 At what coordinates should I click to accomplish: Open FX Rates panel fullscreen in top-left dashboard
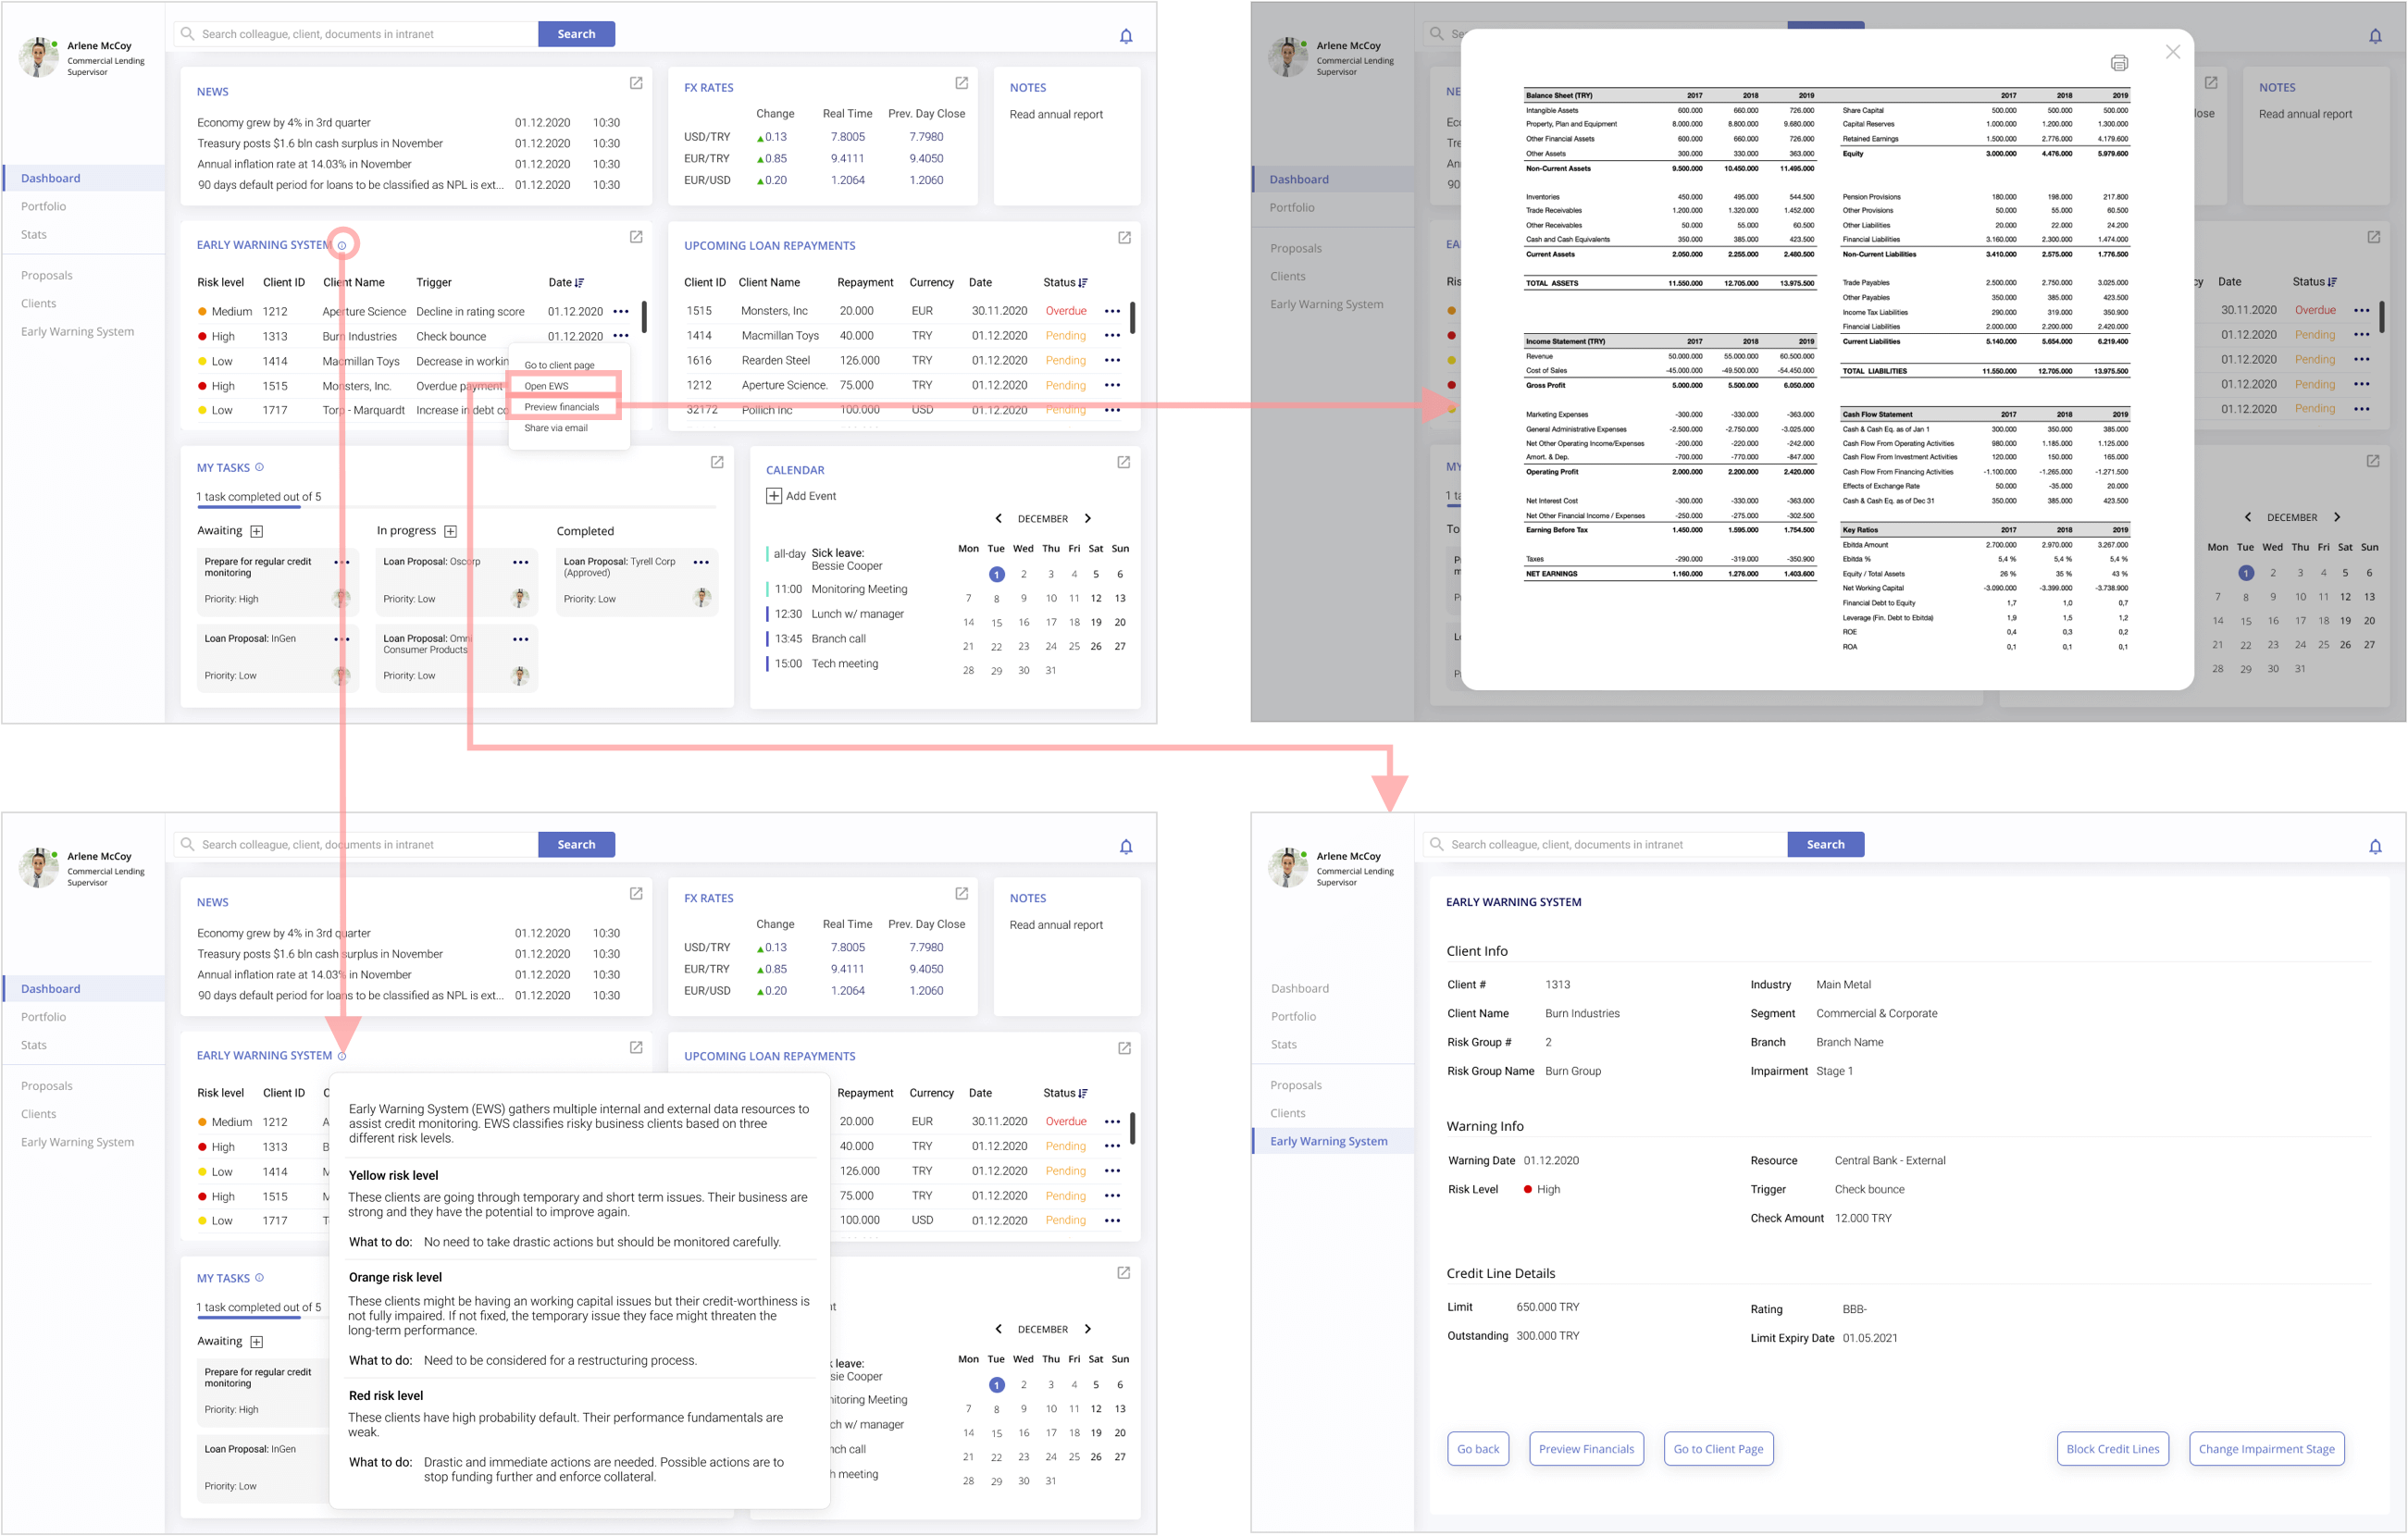961,83
